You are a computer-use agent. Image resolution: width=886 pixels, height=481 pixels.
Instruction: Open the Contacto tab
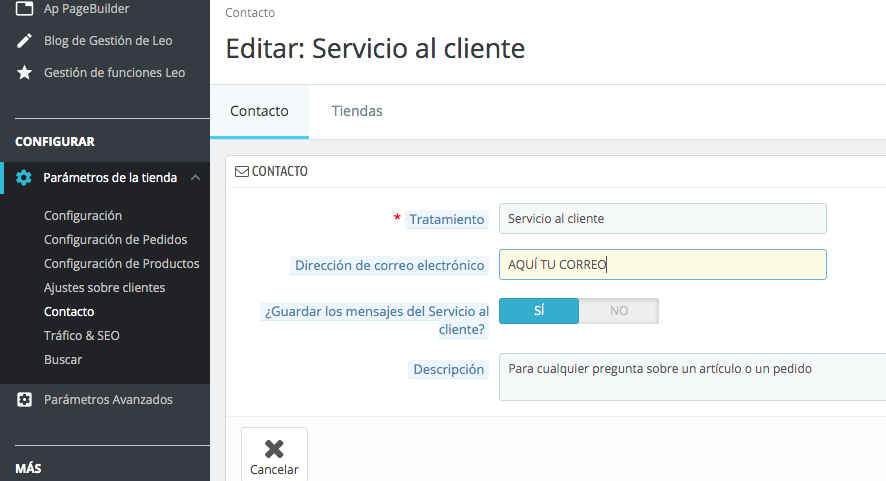(259, 111)
